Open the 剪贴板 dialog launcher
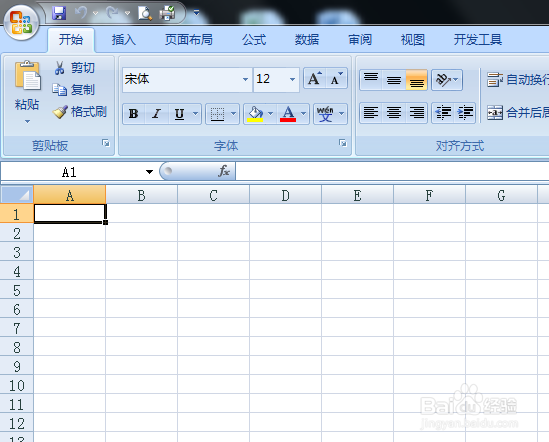Image resolution: width=549 pixels, height=442 pixels. pos(106,143)
